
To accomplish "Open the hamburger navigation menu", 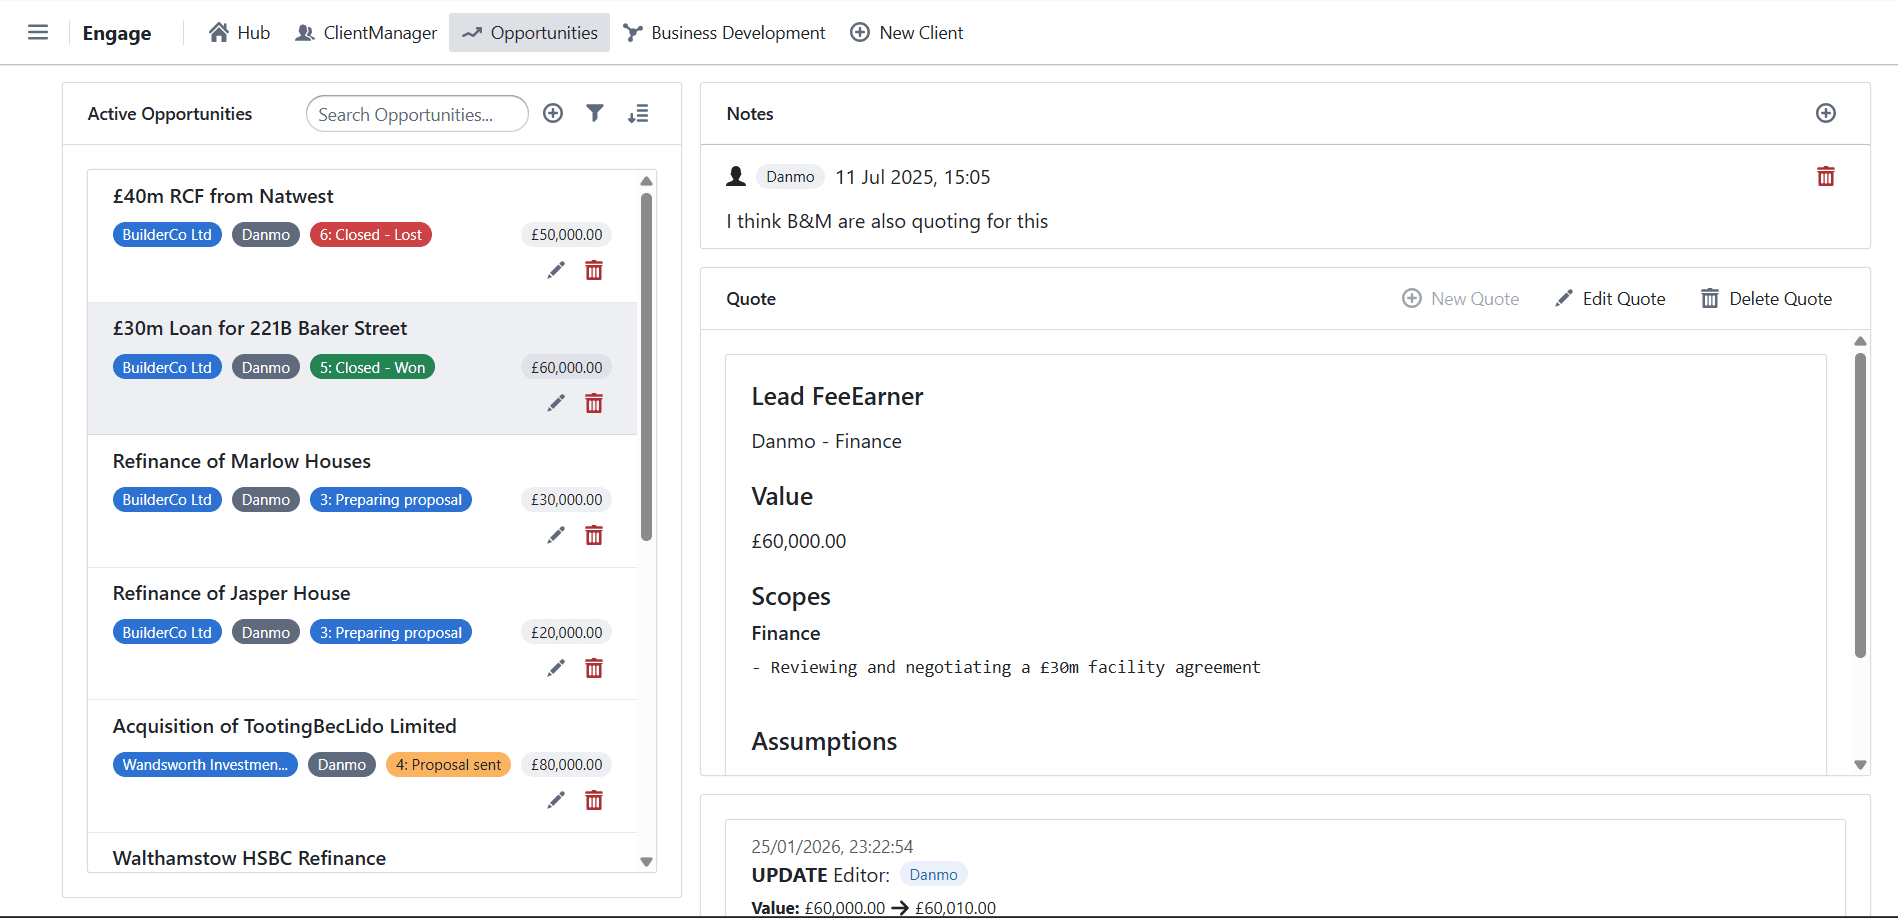I will click(x=38, y=32).
